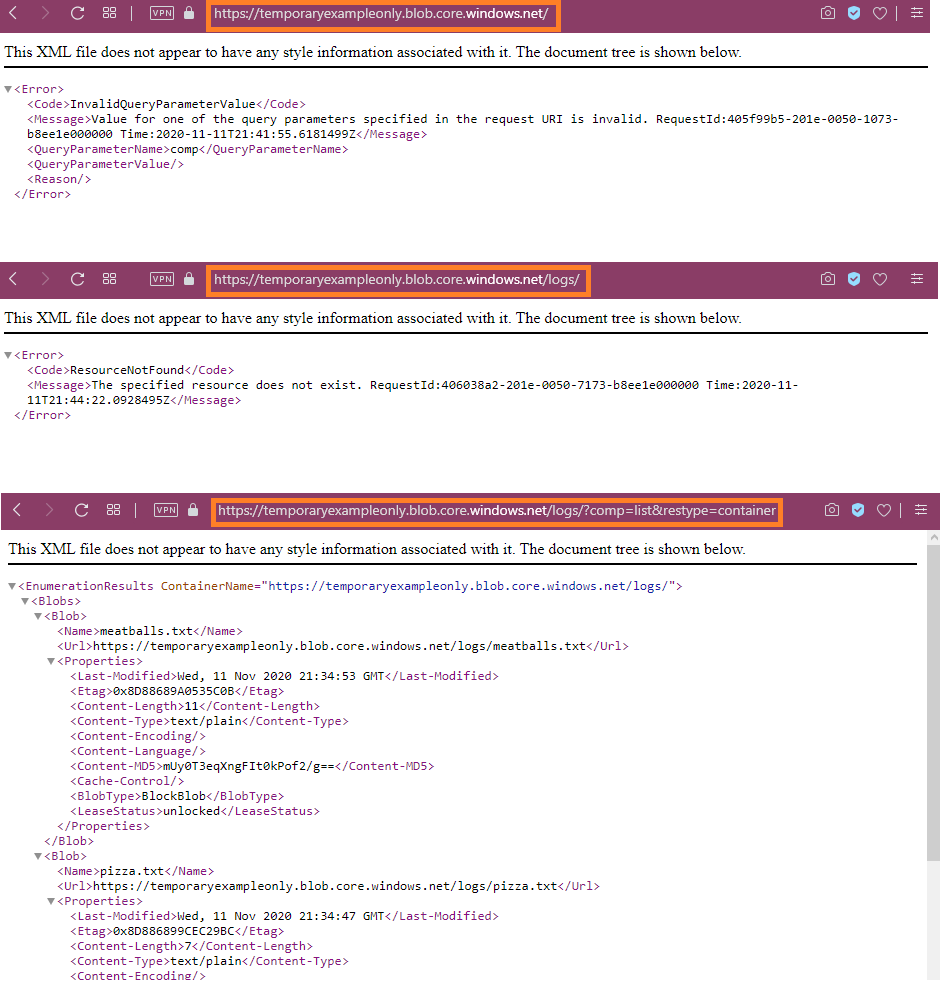The image size is (941, 987).
Task: Bookmark page with heart icon in top window
Action: (880, 13)
